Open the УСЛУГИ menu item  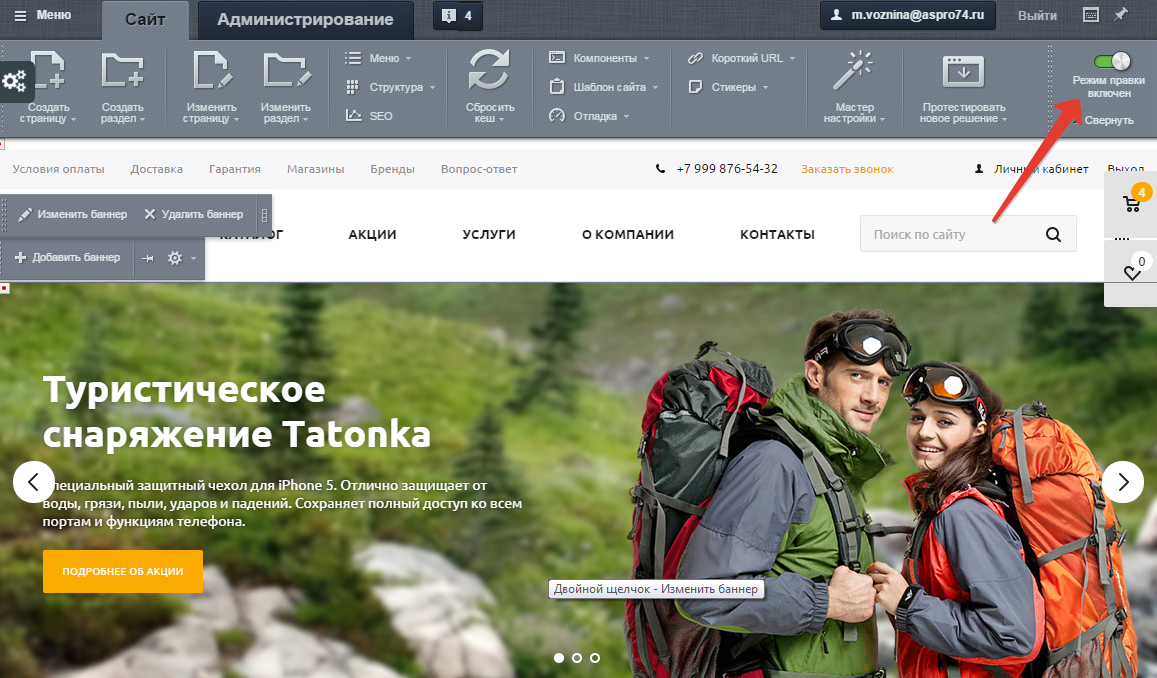(x=488, y=235)
